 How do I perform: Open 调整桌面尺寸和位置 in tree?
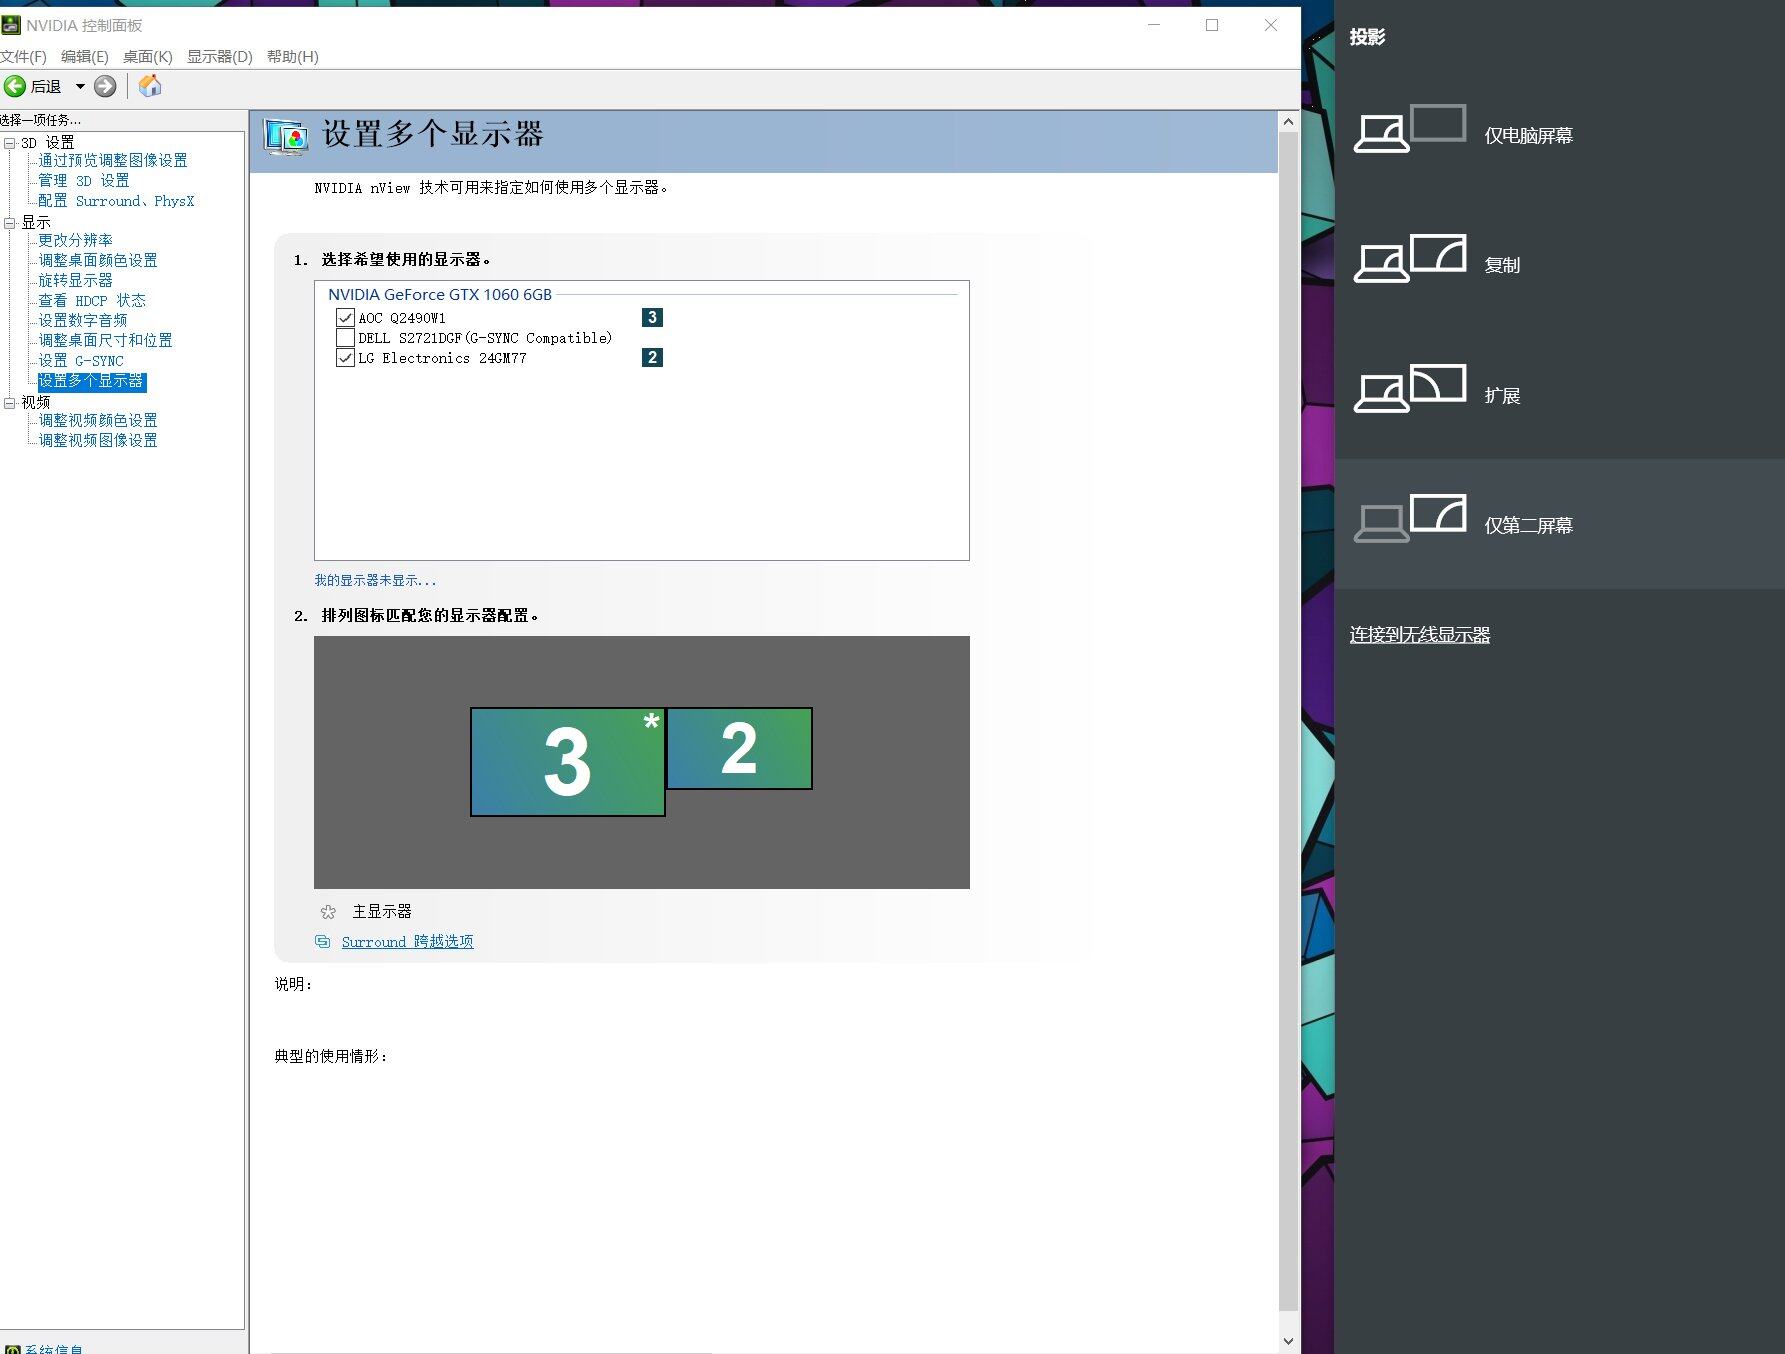click(105, 341)
